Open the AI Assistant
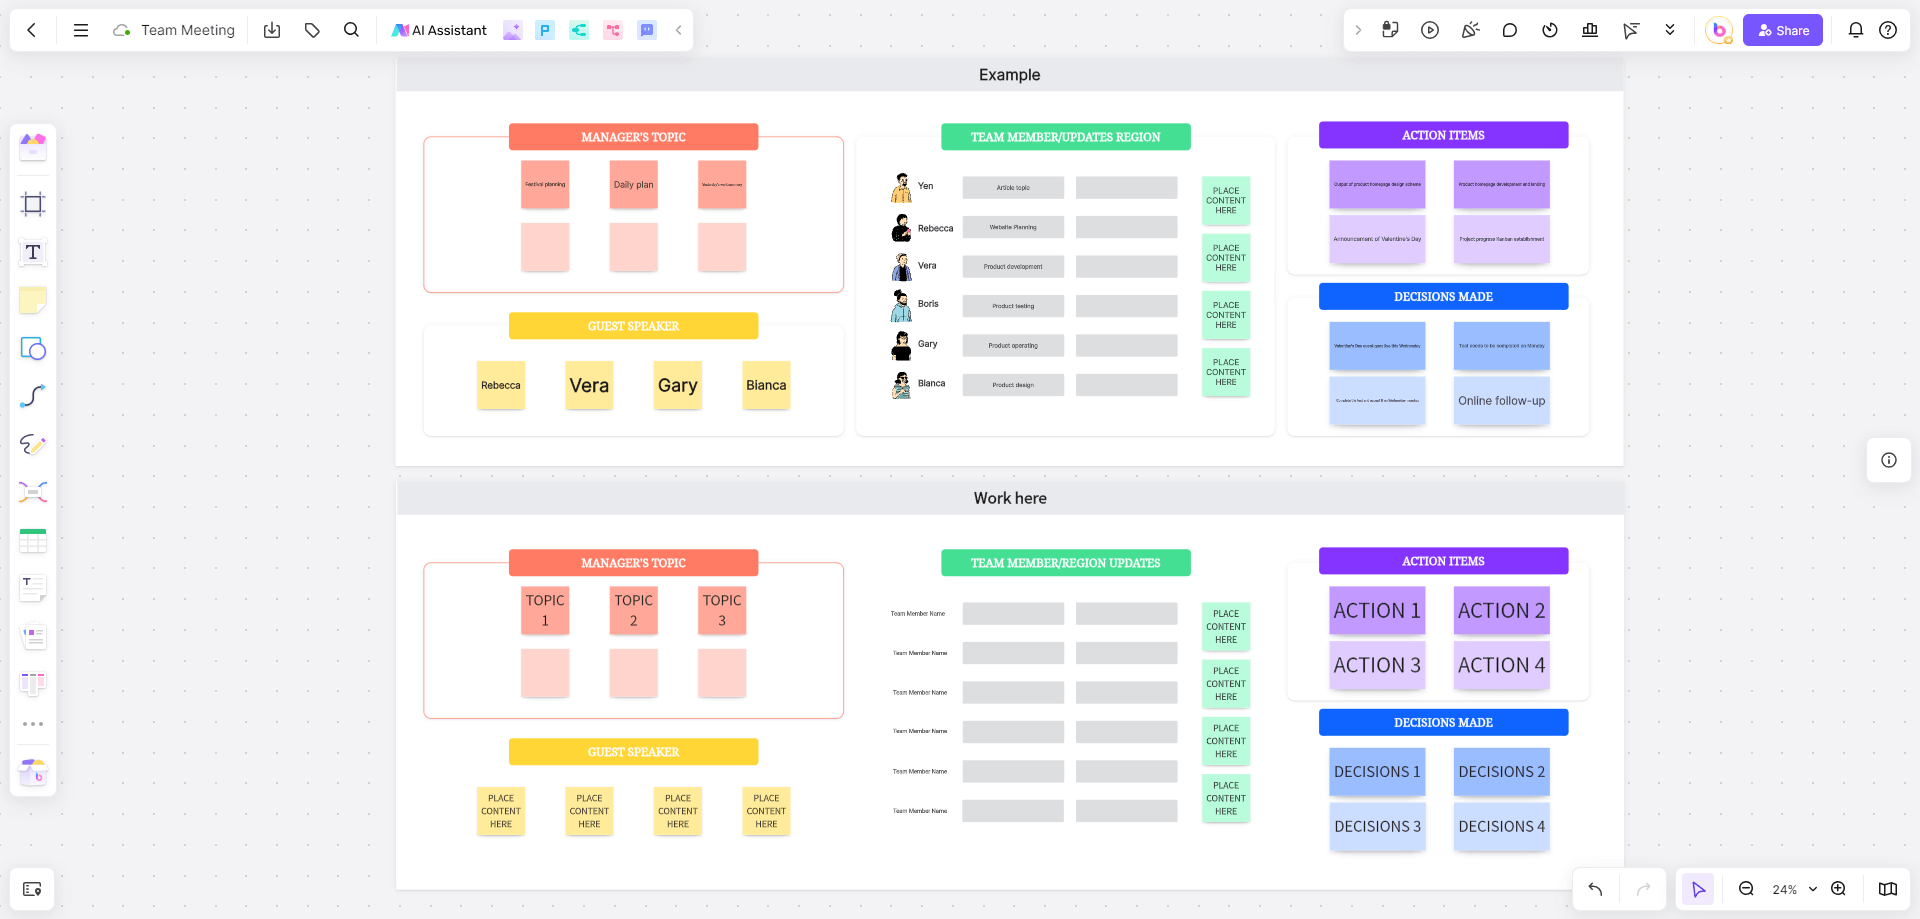 pyautogui.click(x=439, y=30)
